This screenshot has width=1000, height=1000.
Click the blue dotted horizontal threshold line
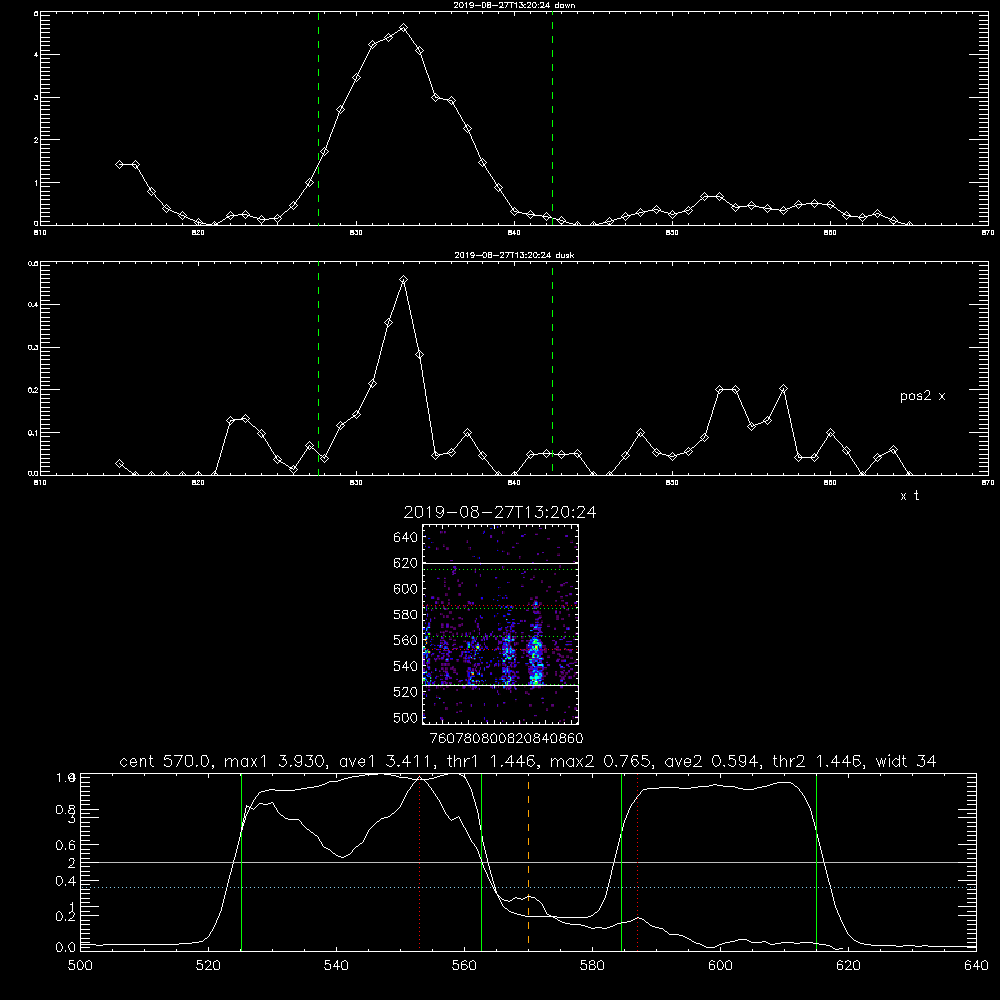(x=528, y=887)
